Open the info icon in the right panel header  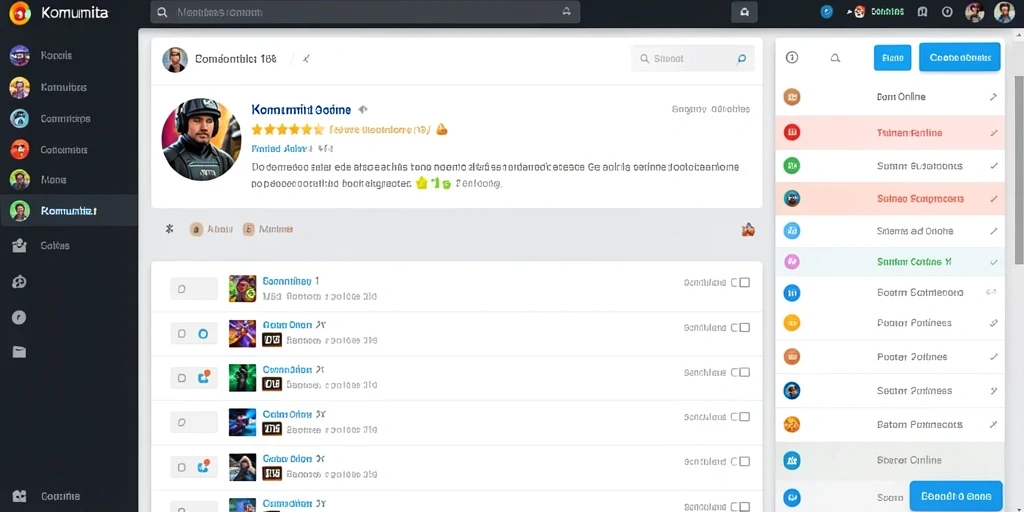click(792, 58)
